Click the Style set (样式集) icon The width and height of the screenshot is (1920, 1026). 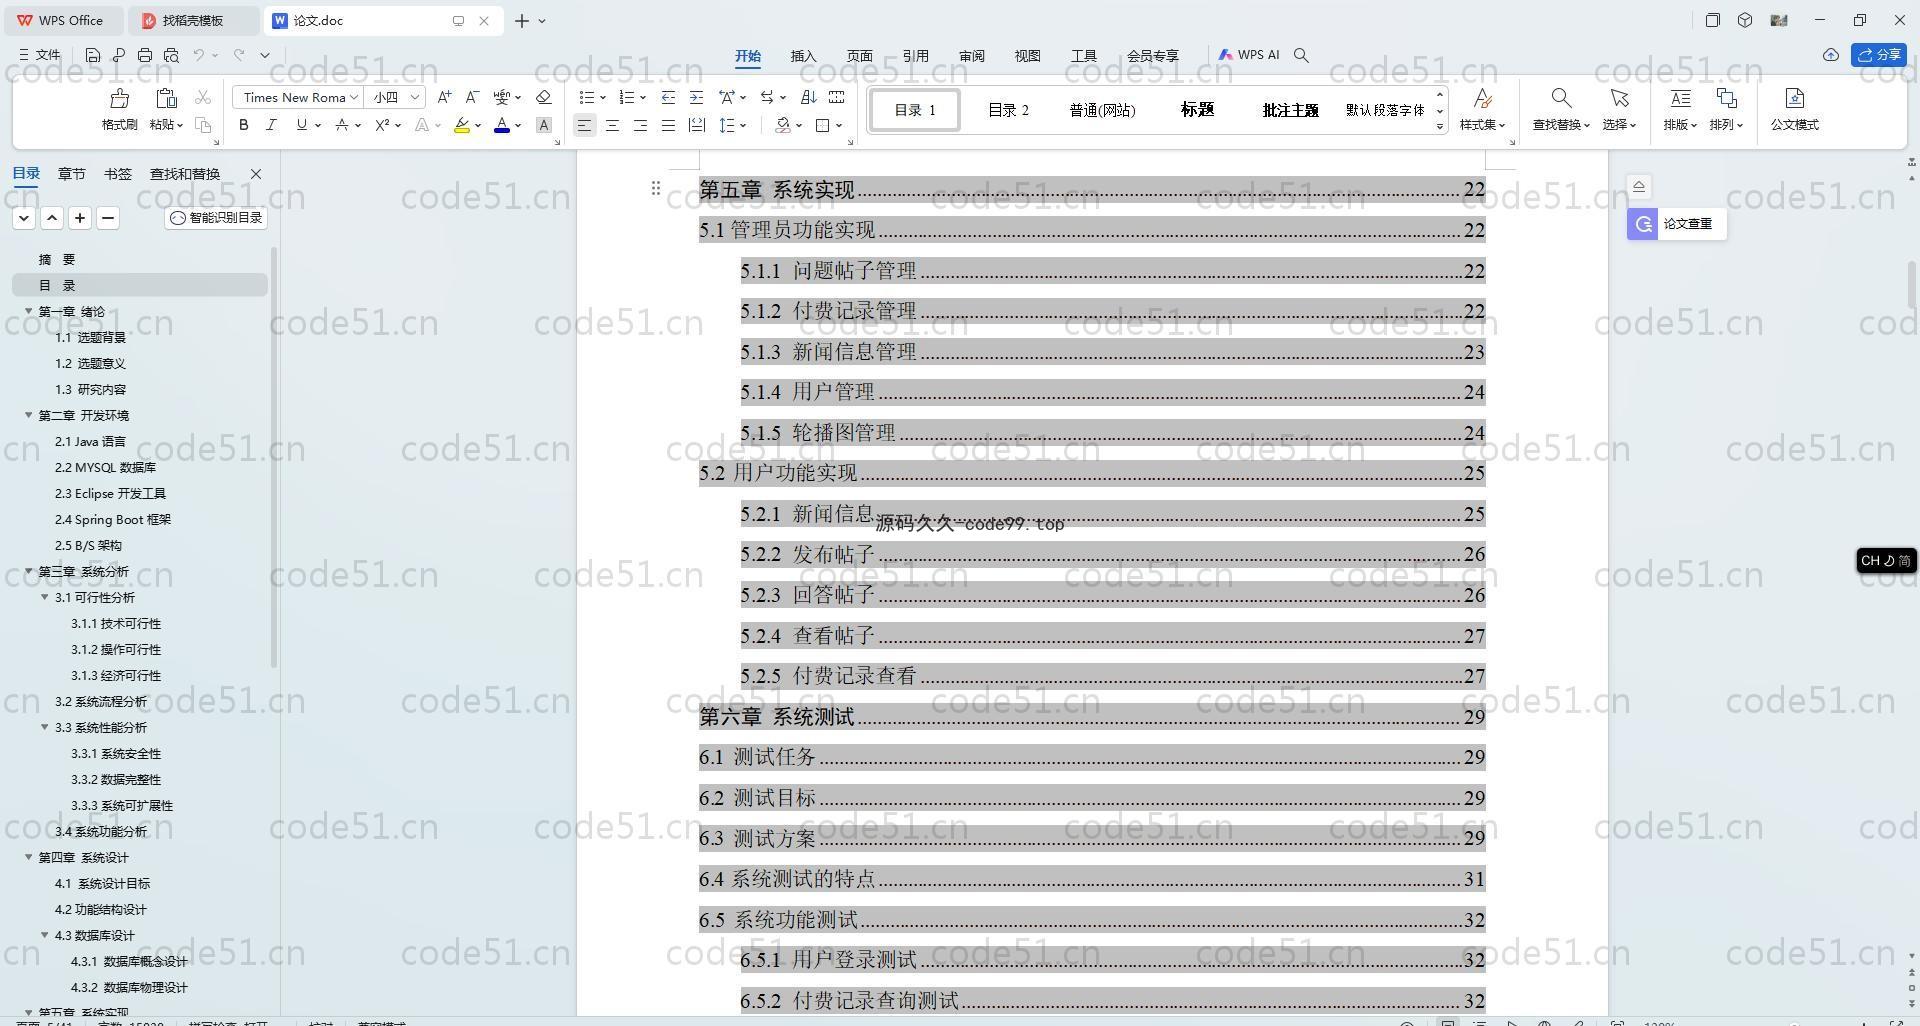click(x=1483, y=98)
